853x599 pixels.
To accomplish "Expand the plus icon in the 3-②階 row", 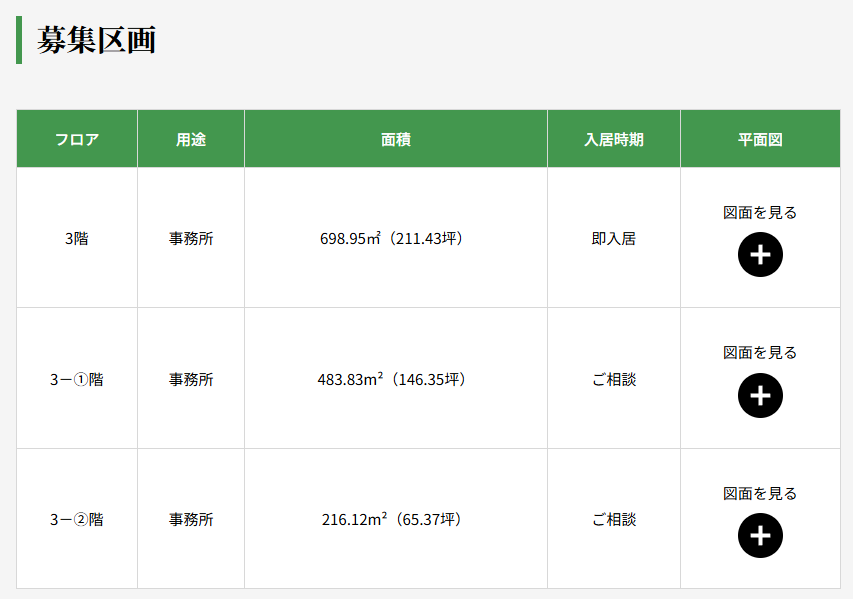I will tap(760, 536).
